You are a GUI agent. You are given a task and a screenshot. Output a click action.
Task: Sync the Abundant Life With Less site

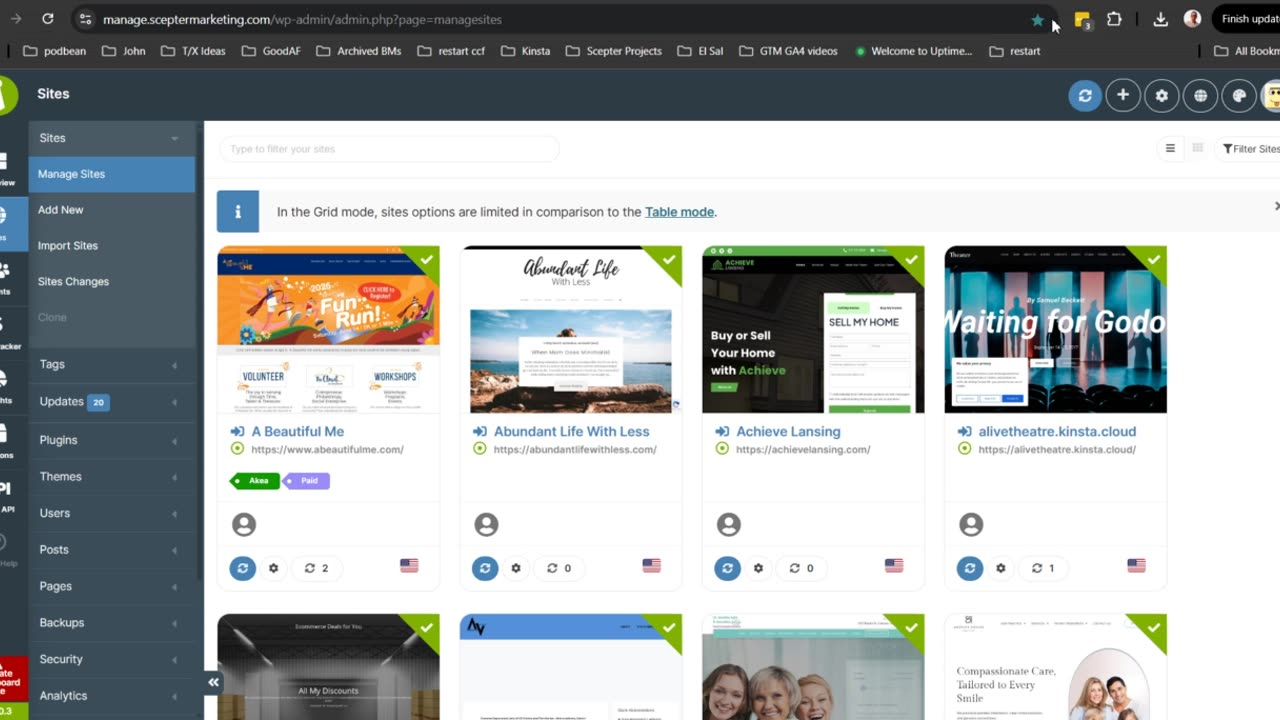coord(485,568)
